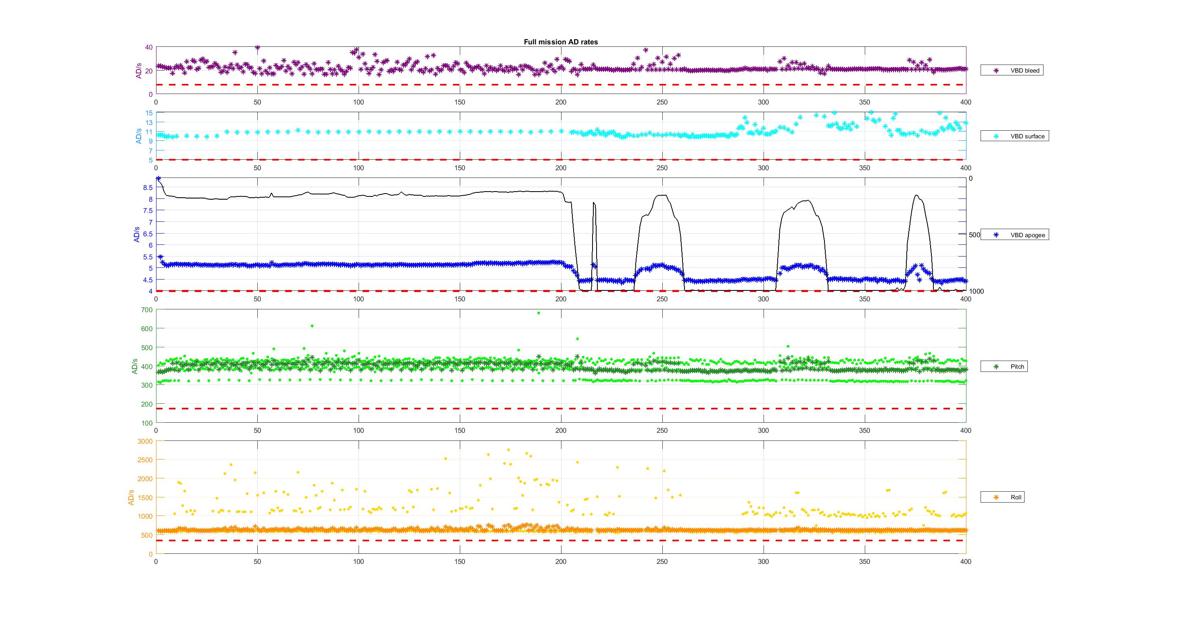Viewport: 1200px width, 622px height.
Task: Click x-axis tick '350' beneath the Roll plot
Action: pyautogui.click(x=865, y=561)
